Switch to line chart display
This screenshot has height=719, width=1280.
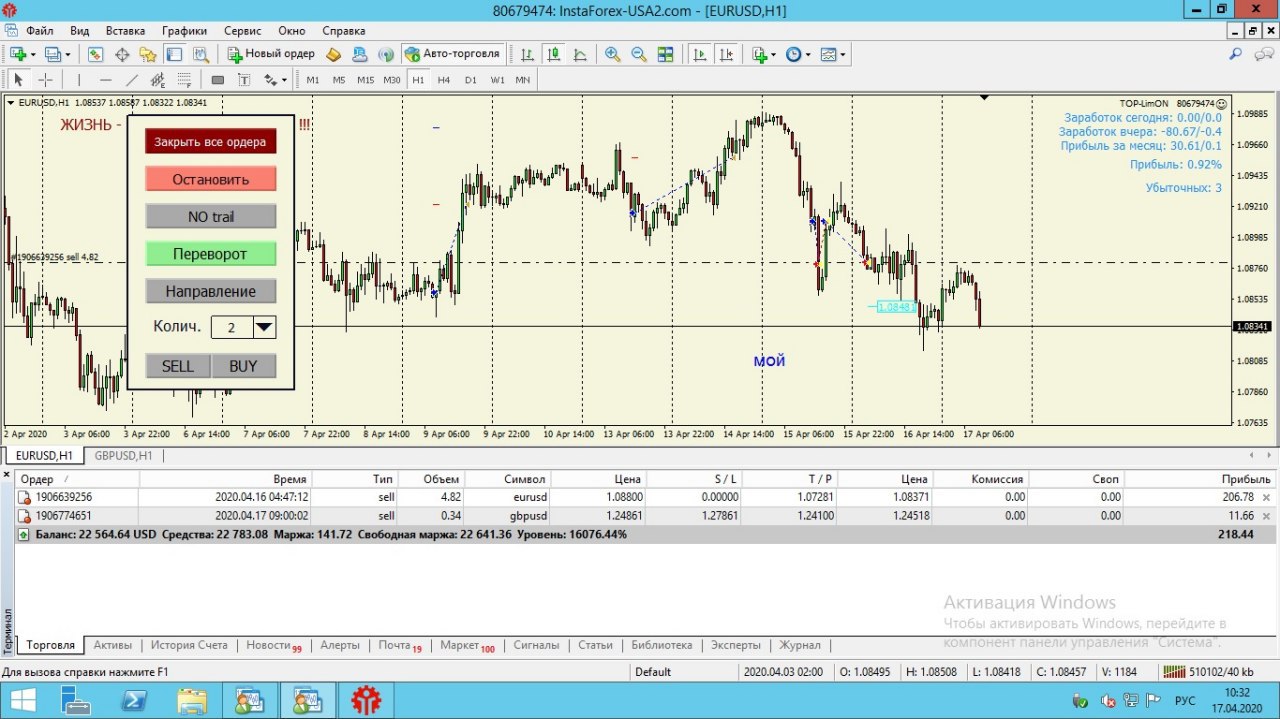coord(580,54)
